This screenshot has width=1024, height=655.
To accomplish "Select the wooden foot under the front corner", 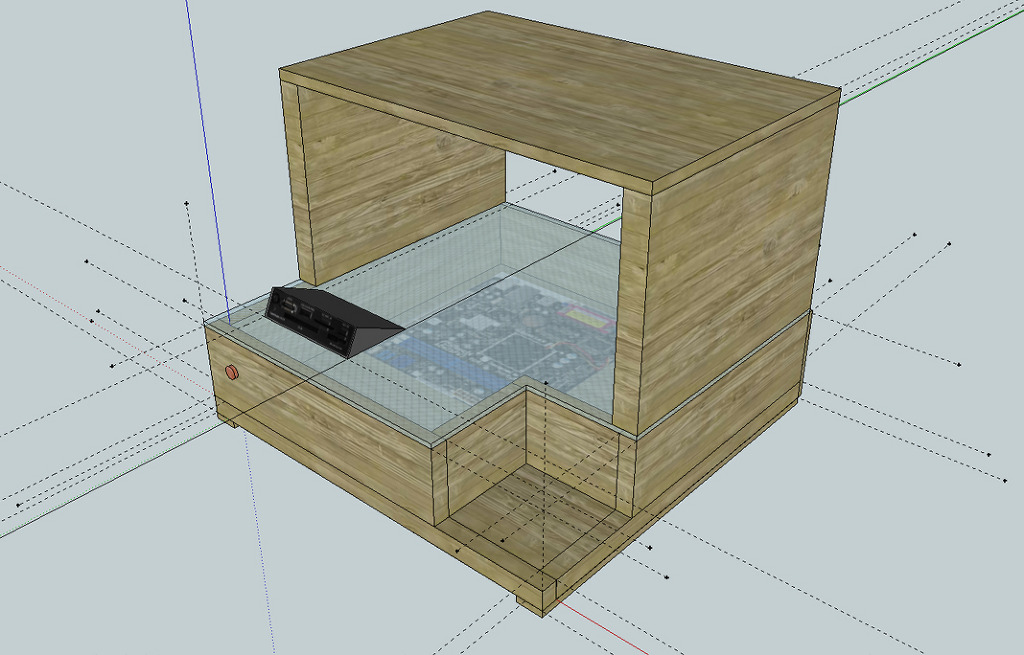I will coord(536,605).
